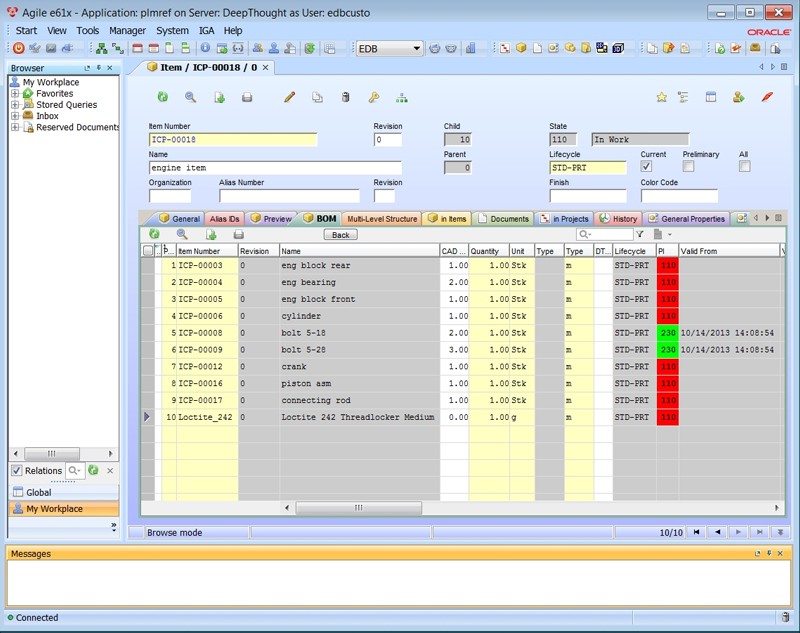Open the IGA menu

[x=206, y=31]
